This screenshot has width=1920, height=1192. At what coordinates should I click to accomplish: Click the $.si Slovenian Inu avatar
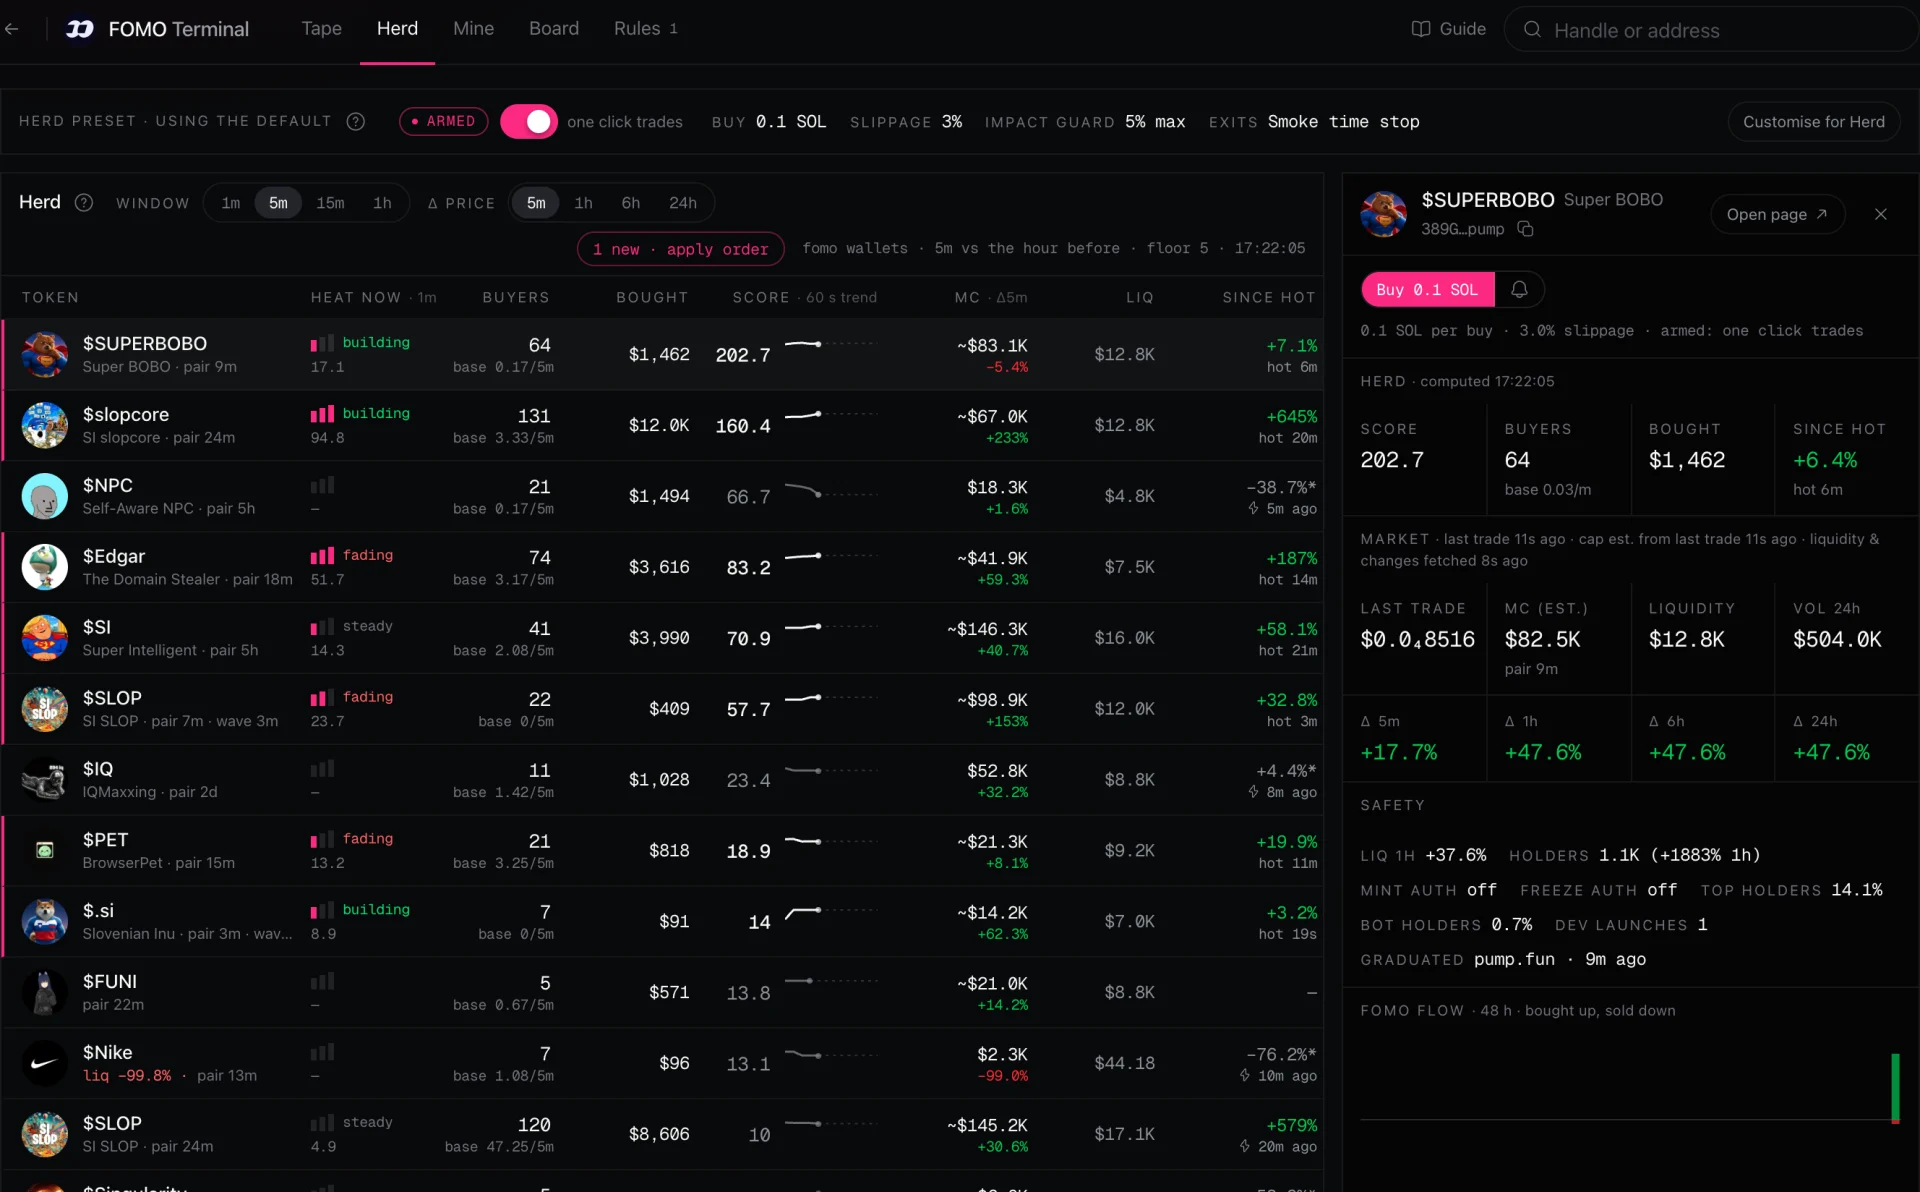coord(45,921)
